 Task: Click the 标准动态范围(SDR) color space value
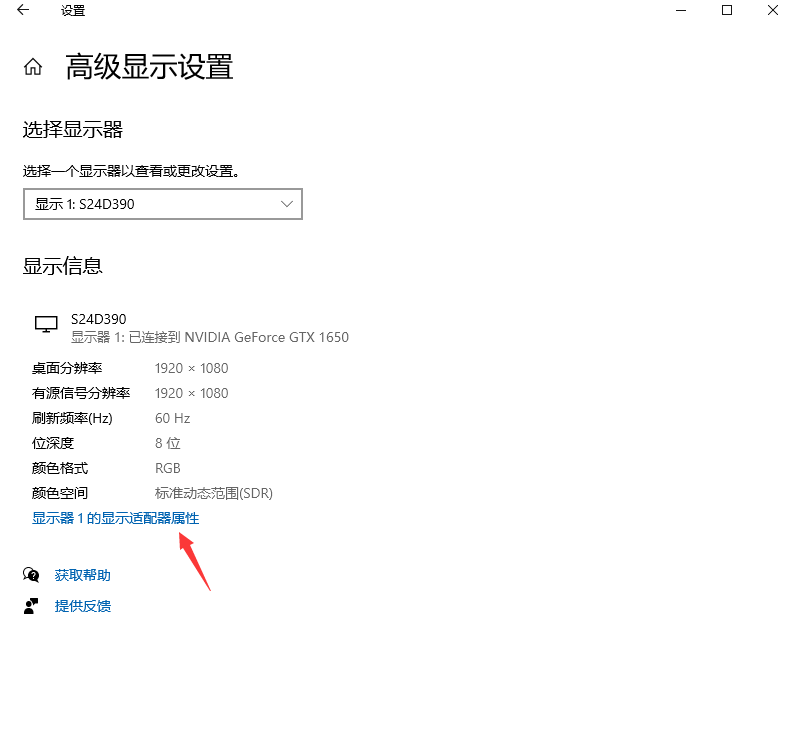point(214,493)
